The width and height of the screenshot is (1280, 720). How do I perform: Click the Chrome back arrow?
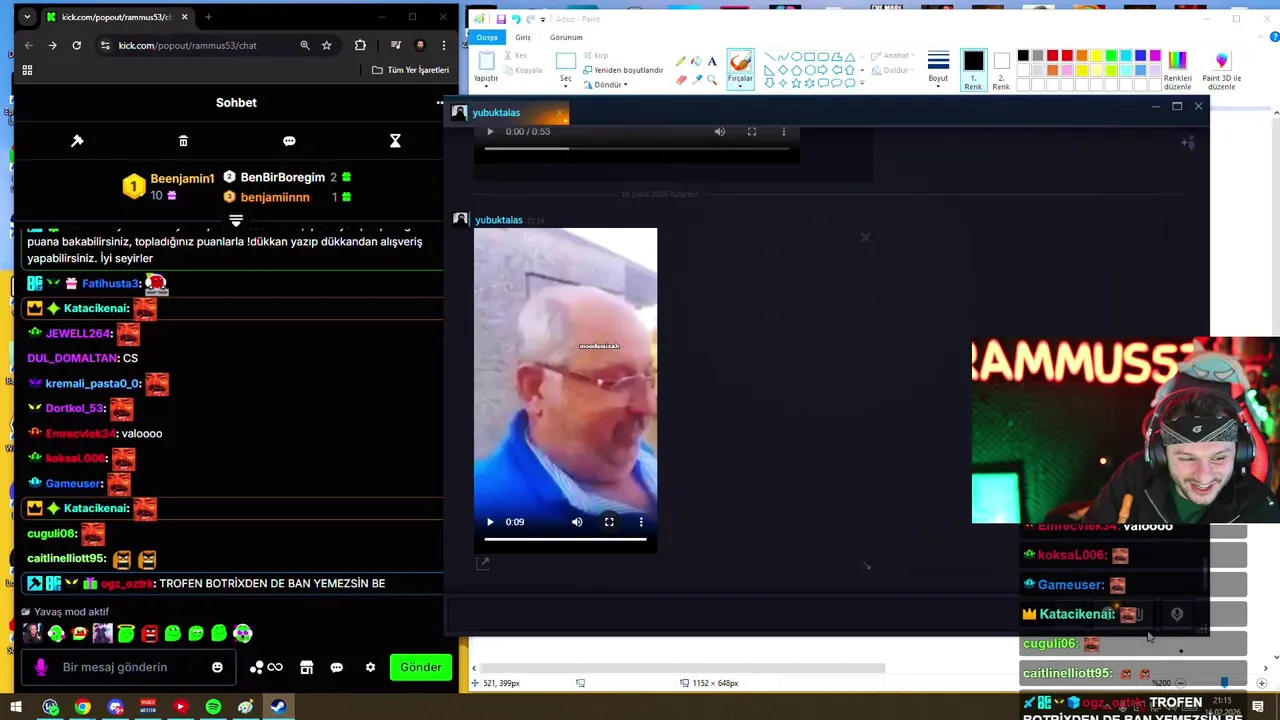pyautogui.click(x=28, y=45)
